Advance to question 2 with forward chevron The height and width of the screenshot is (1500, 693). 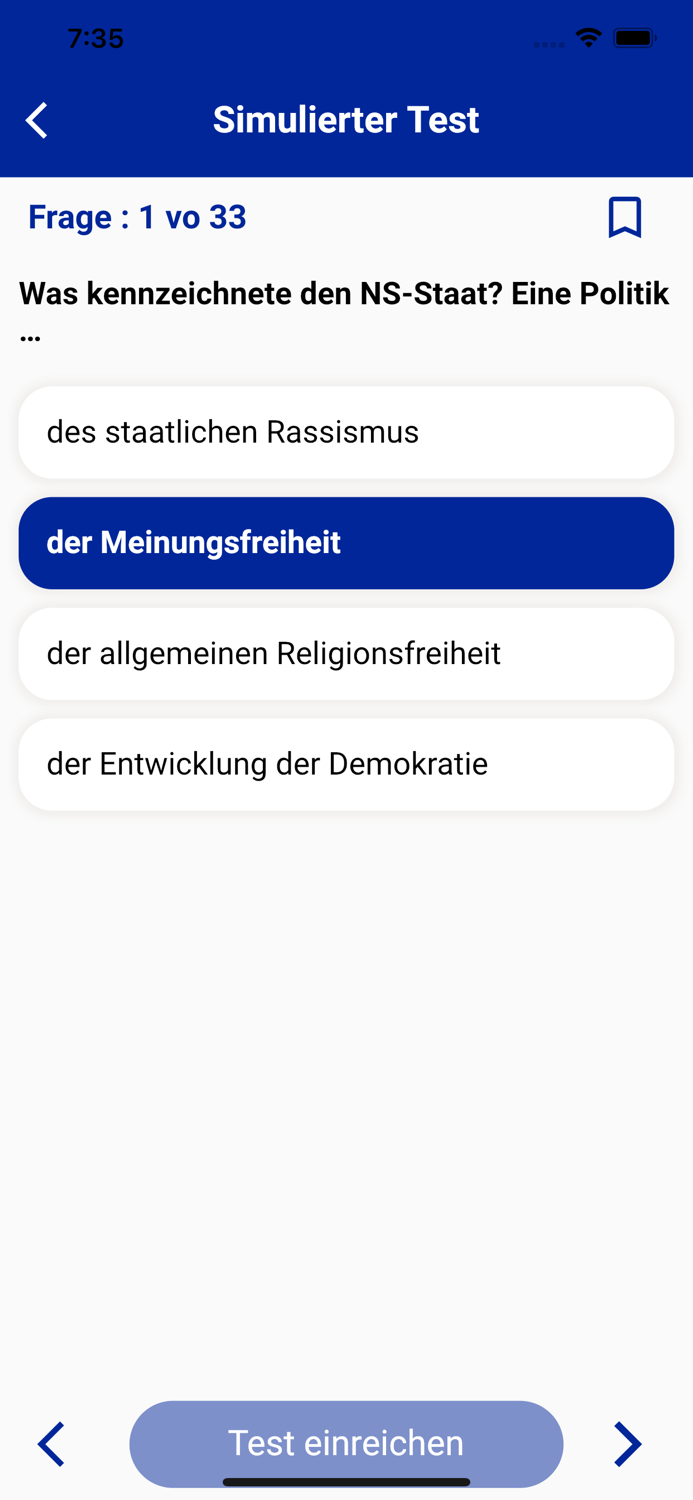[x=628, y=1444]
